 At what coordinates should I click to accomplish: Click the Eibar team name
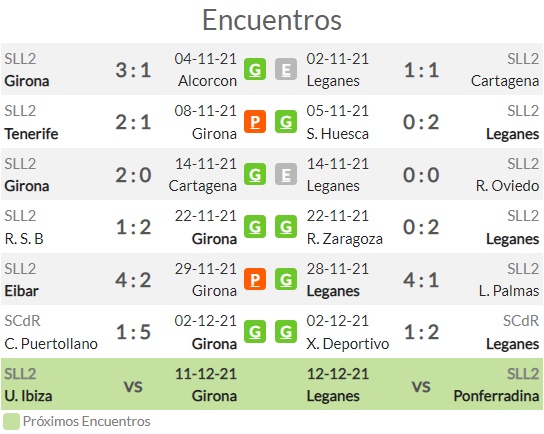point(21,291)
